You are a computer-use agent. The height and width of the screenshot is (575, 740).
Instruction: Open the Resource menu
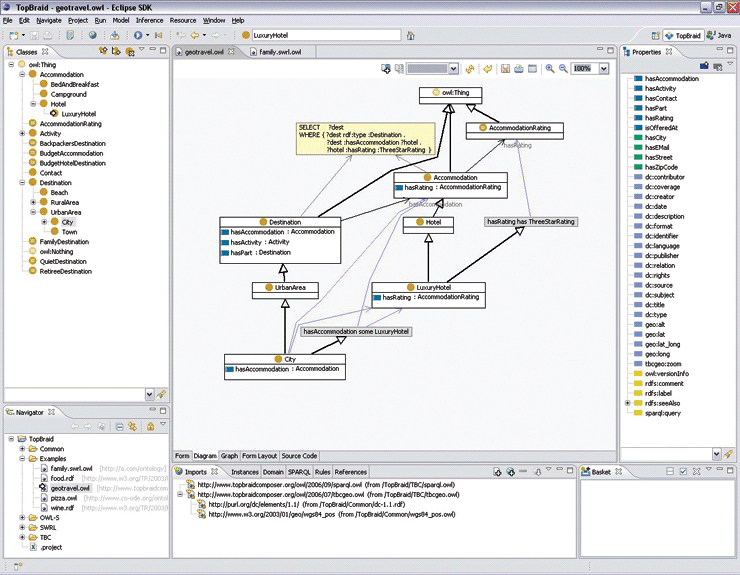[183, 20]
